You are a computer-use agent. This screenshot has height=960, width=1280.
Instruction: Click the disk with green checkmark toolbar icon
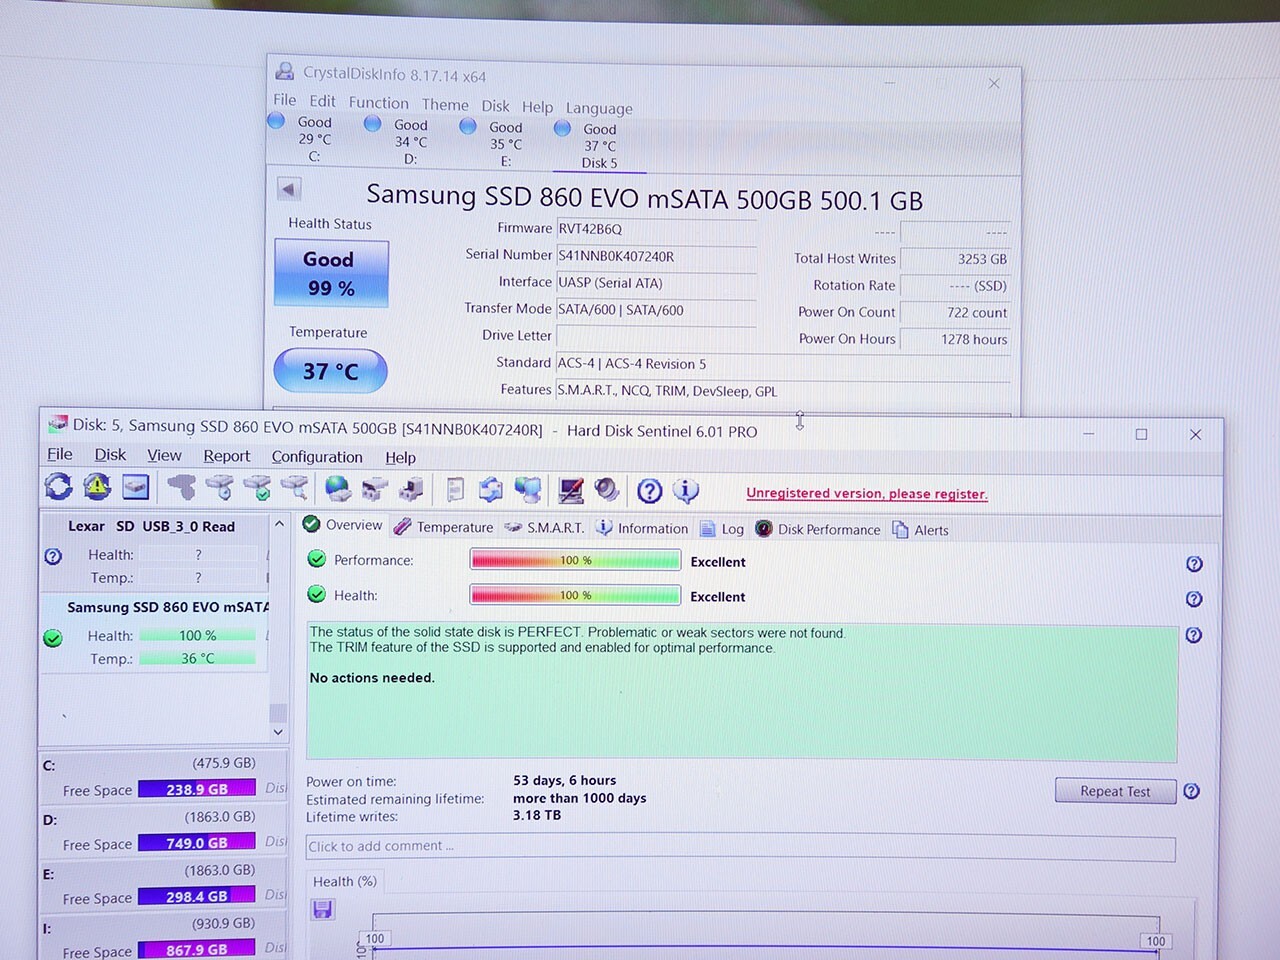point(257,488)
